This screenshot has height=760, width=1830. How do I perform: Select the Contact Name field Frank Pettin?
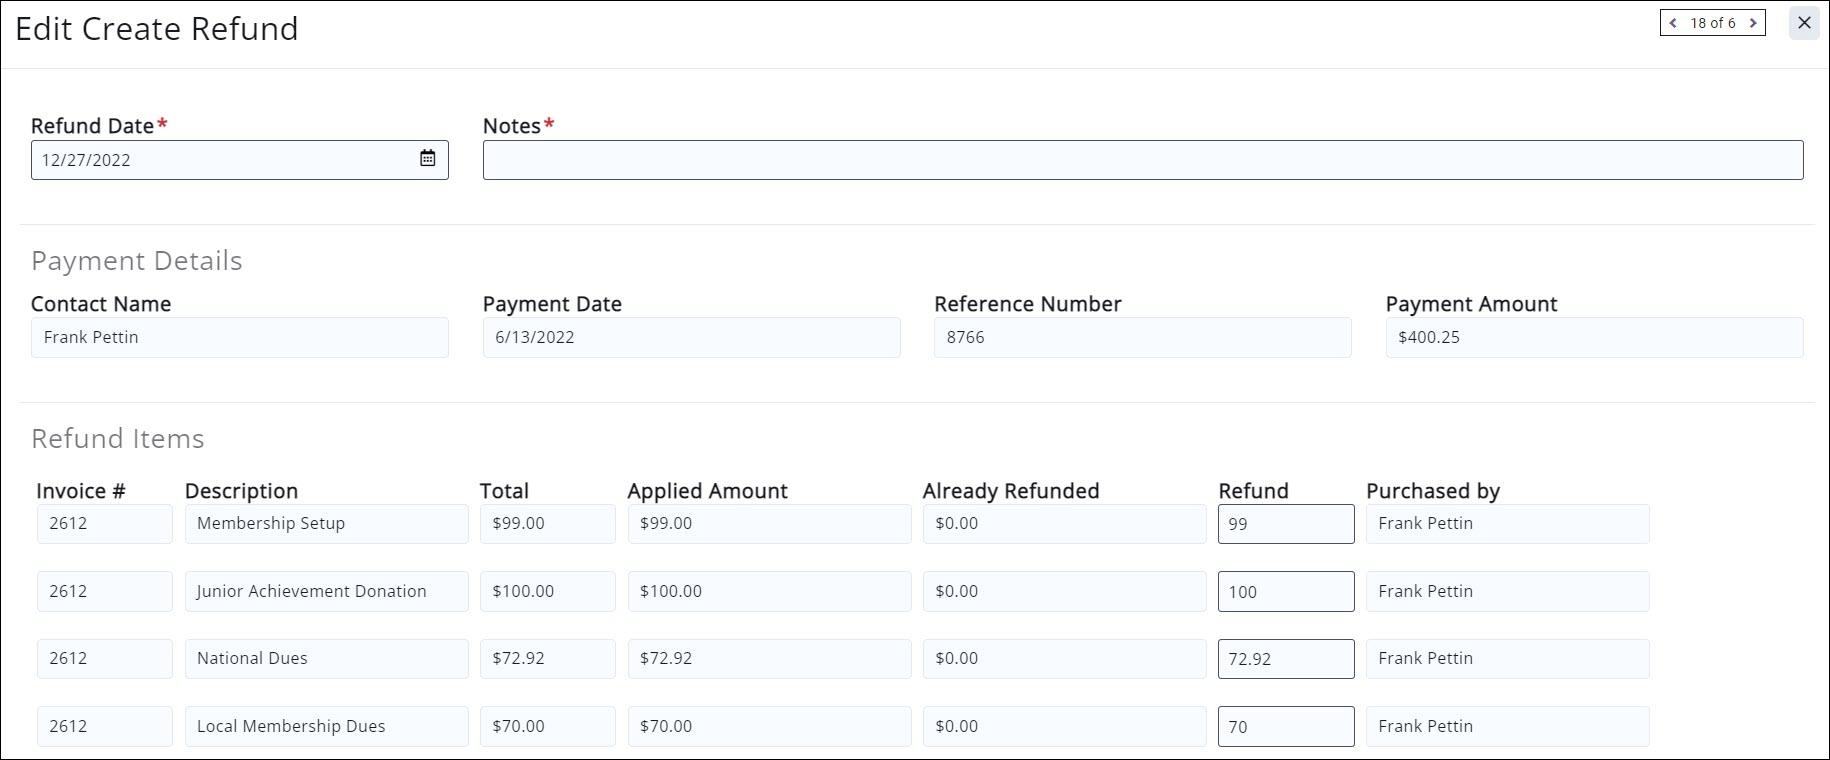tap(239, 338)
